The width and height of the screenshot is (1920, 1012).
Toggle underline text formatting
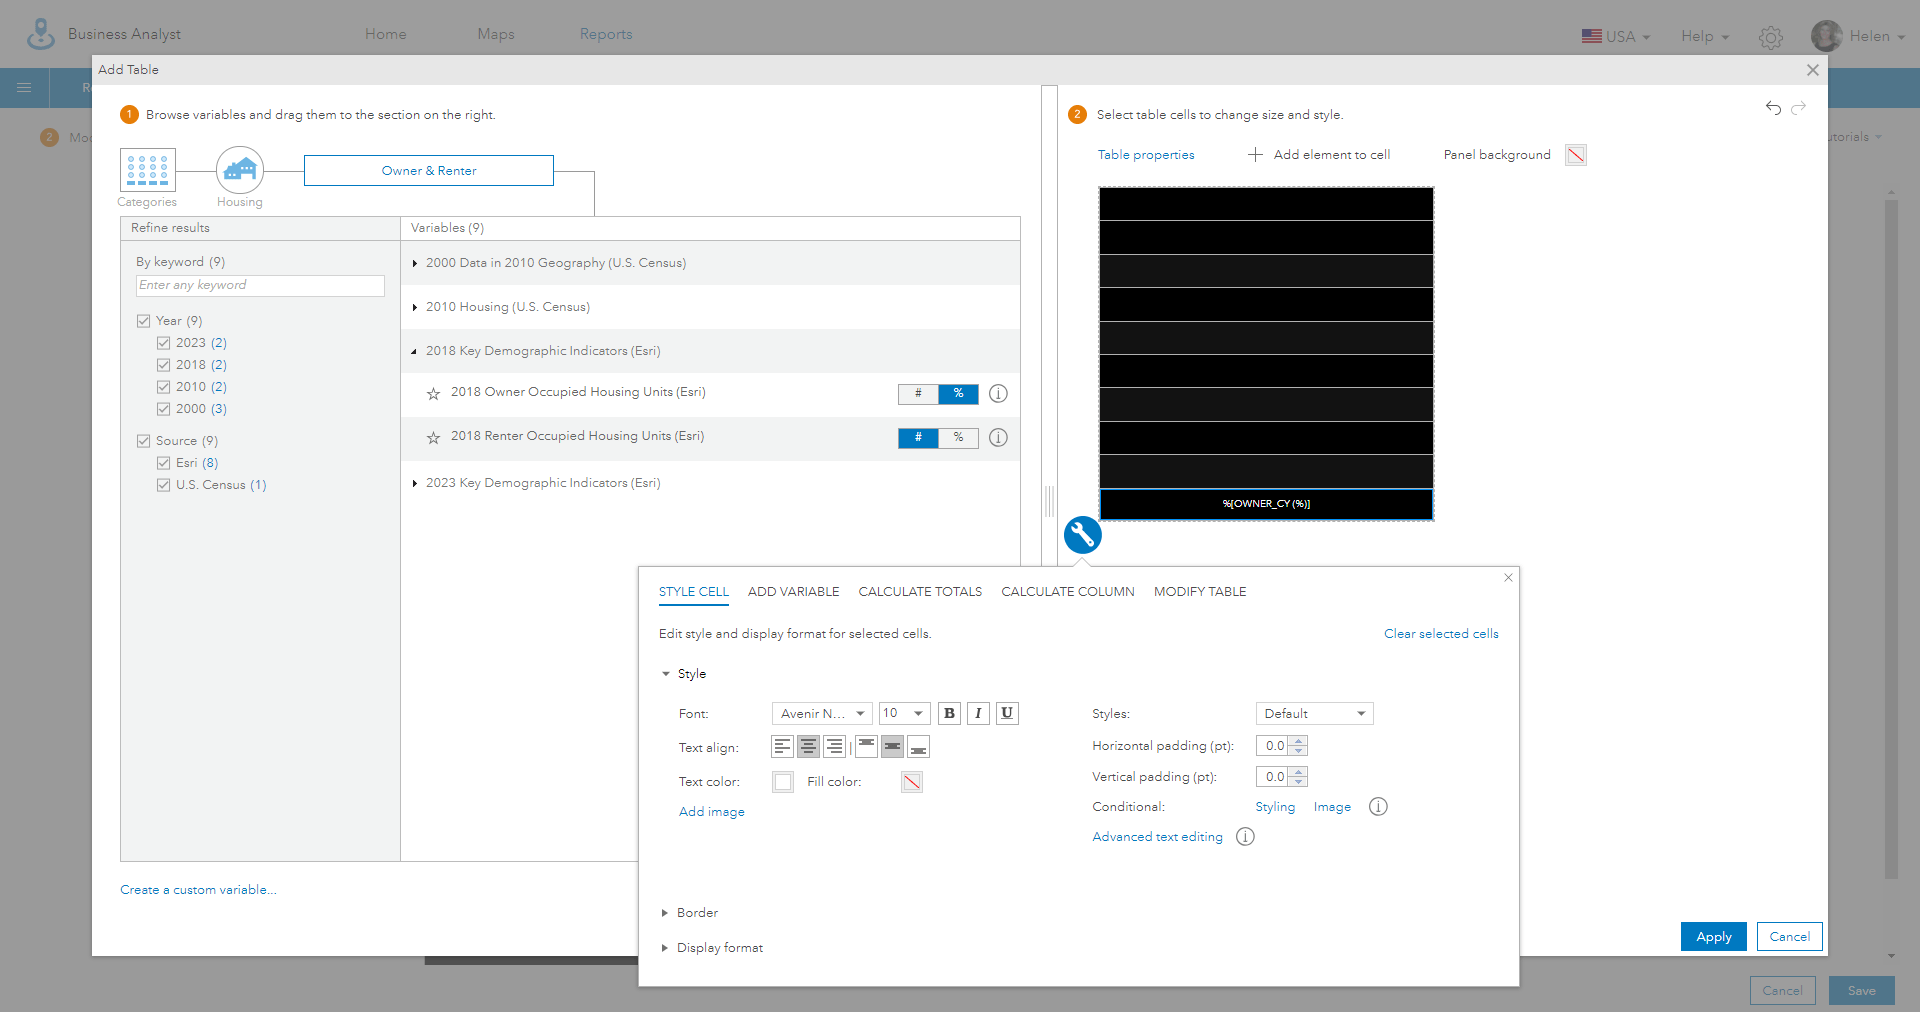pyautogui.click(x=1007, y=713)
